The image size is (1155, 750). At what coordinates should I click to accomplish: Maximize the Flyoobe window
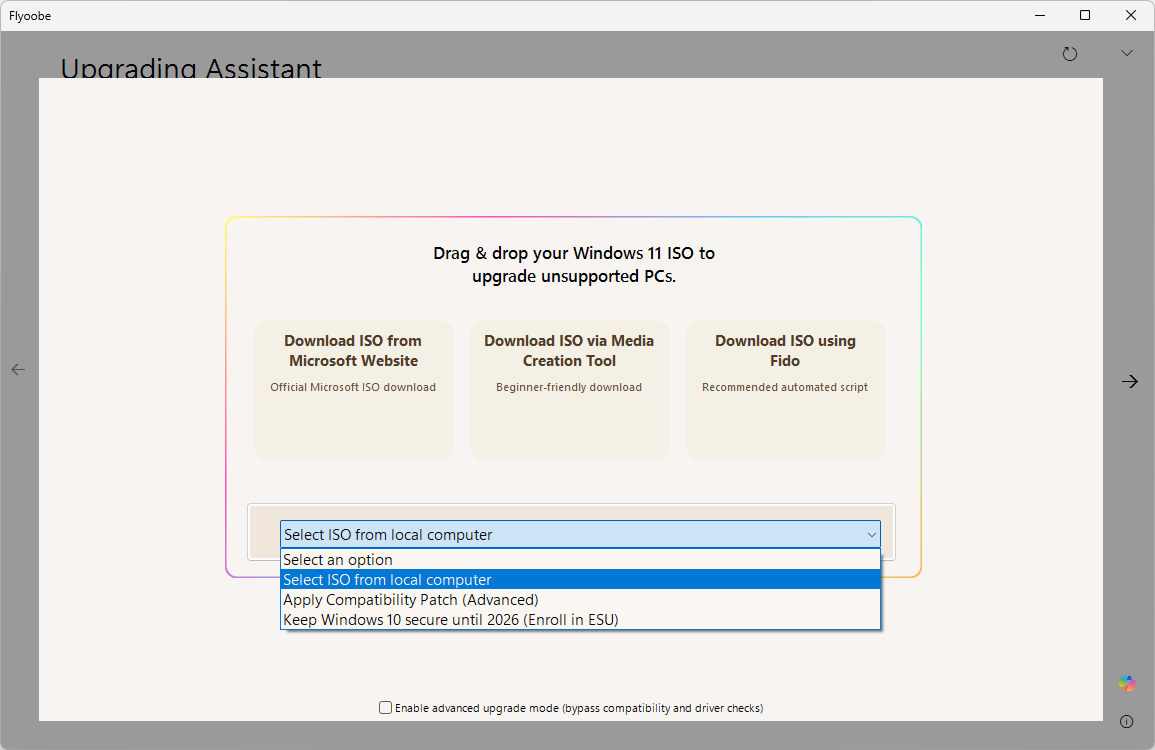(x=1085, y=15)
